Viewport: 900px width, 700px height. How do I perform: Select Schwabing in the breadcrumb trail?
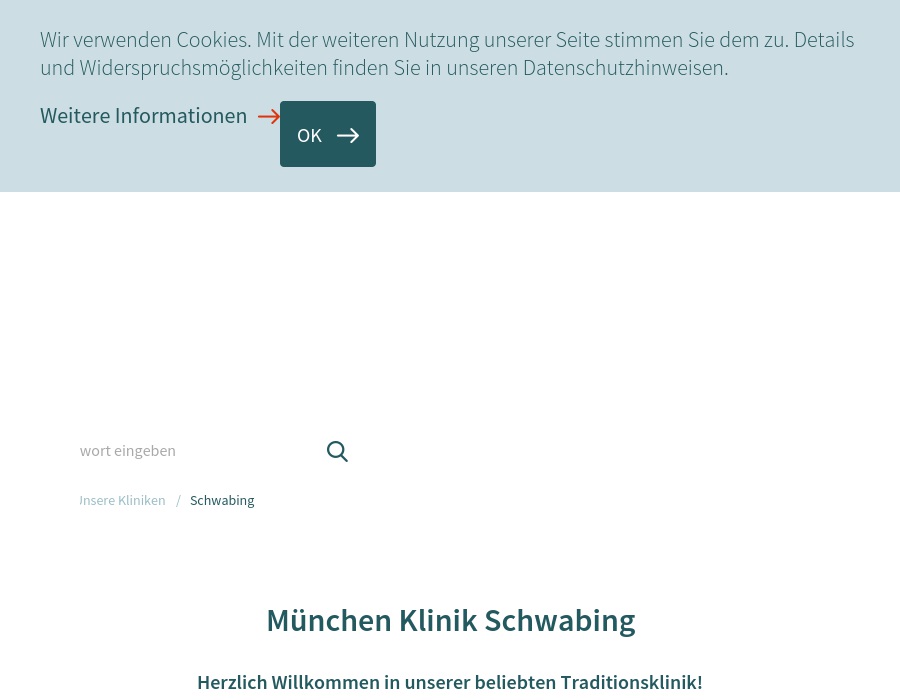[x=222, y=500]
